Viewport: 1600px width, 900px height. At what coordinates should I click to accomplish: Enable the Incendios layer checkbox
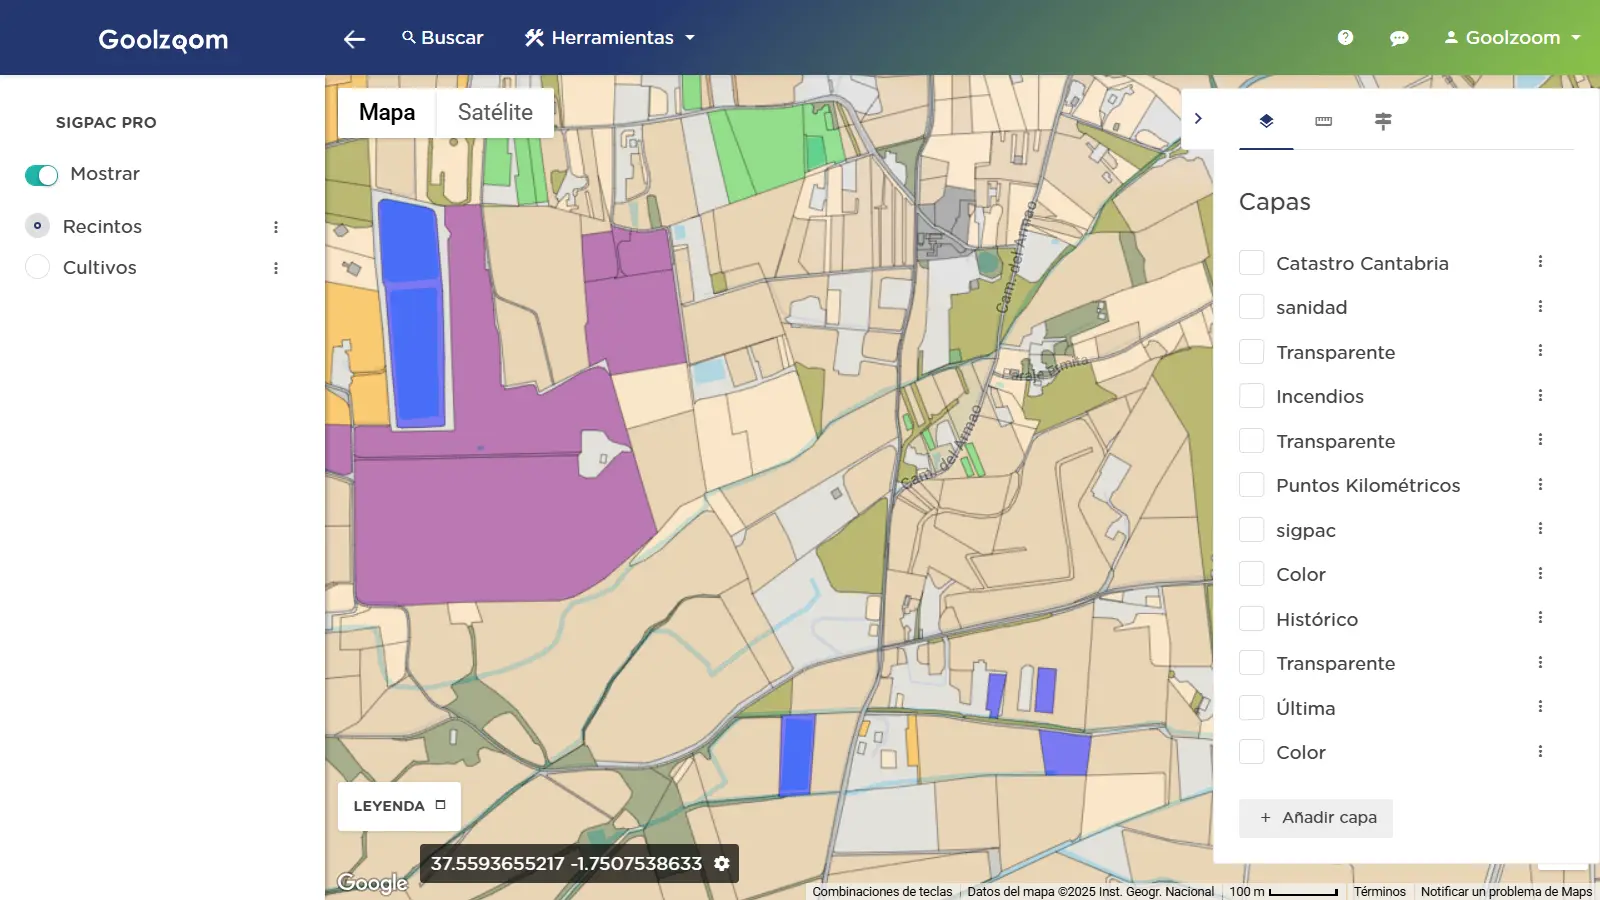click(1251, 396)
